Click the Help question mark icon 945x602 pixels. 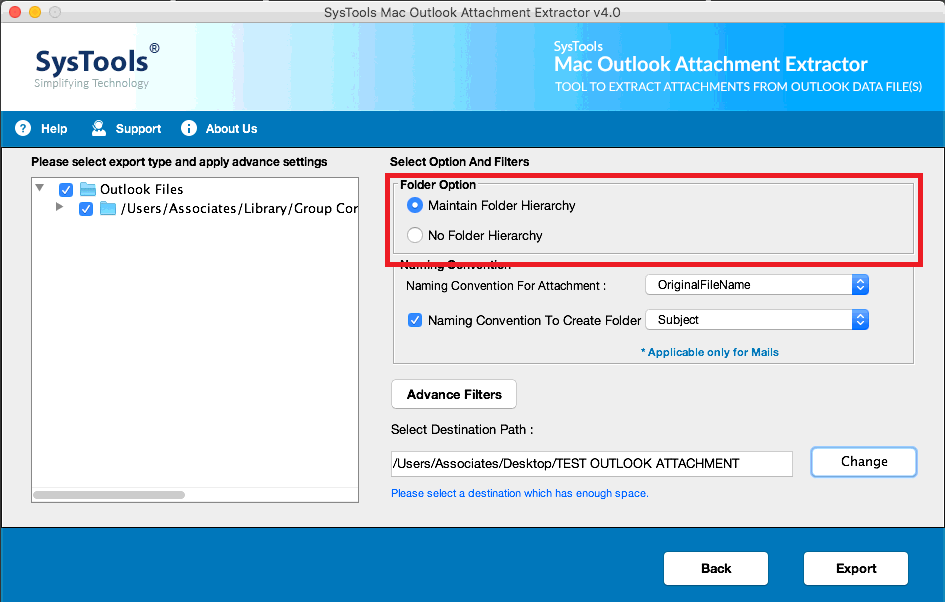(23, 128)
